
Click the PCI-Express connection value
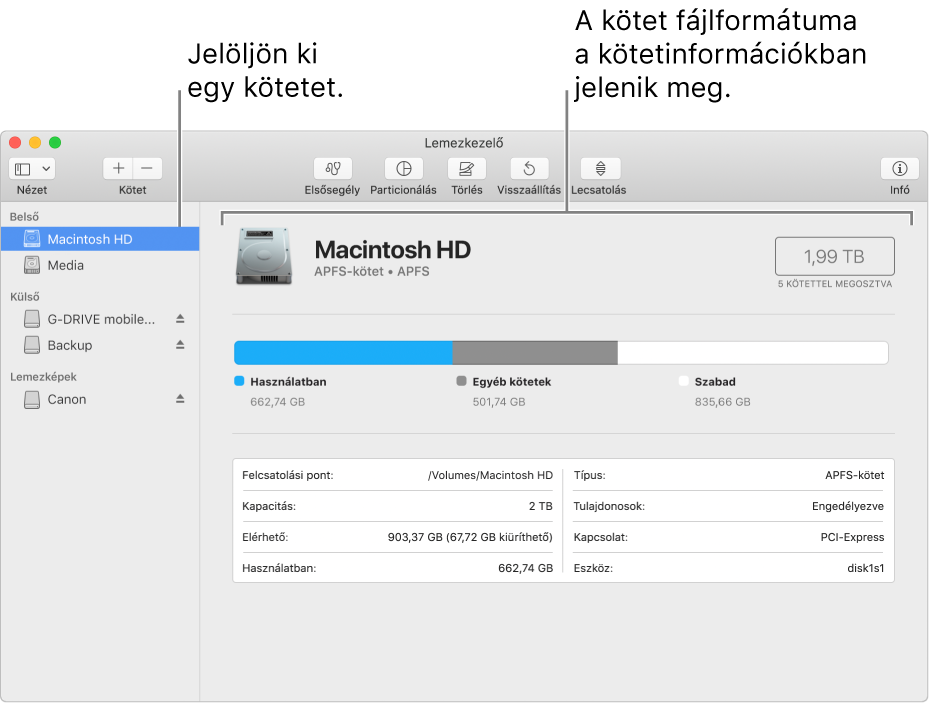click(x=852, y=537)
